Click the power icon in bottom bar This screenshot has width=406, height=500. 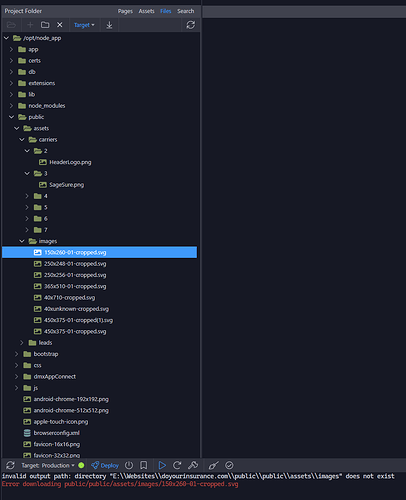[x=129, y=465]
